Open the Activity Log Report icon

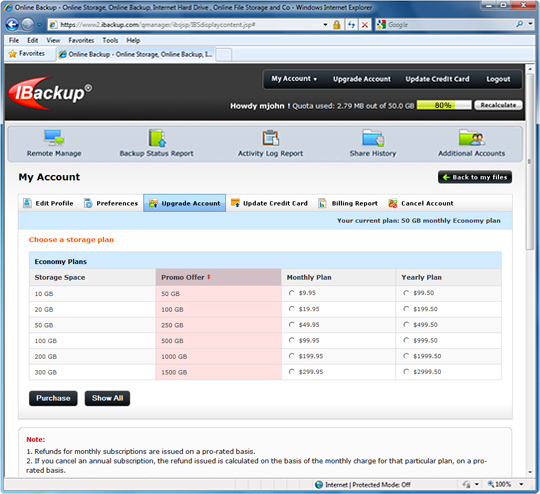pos(271,137)
